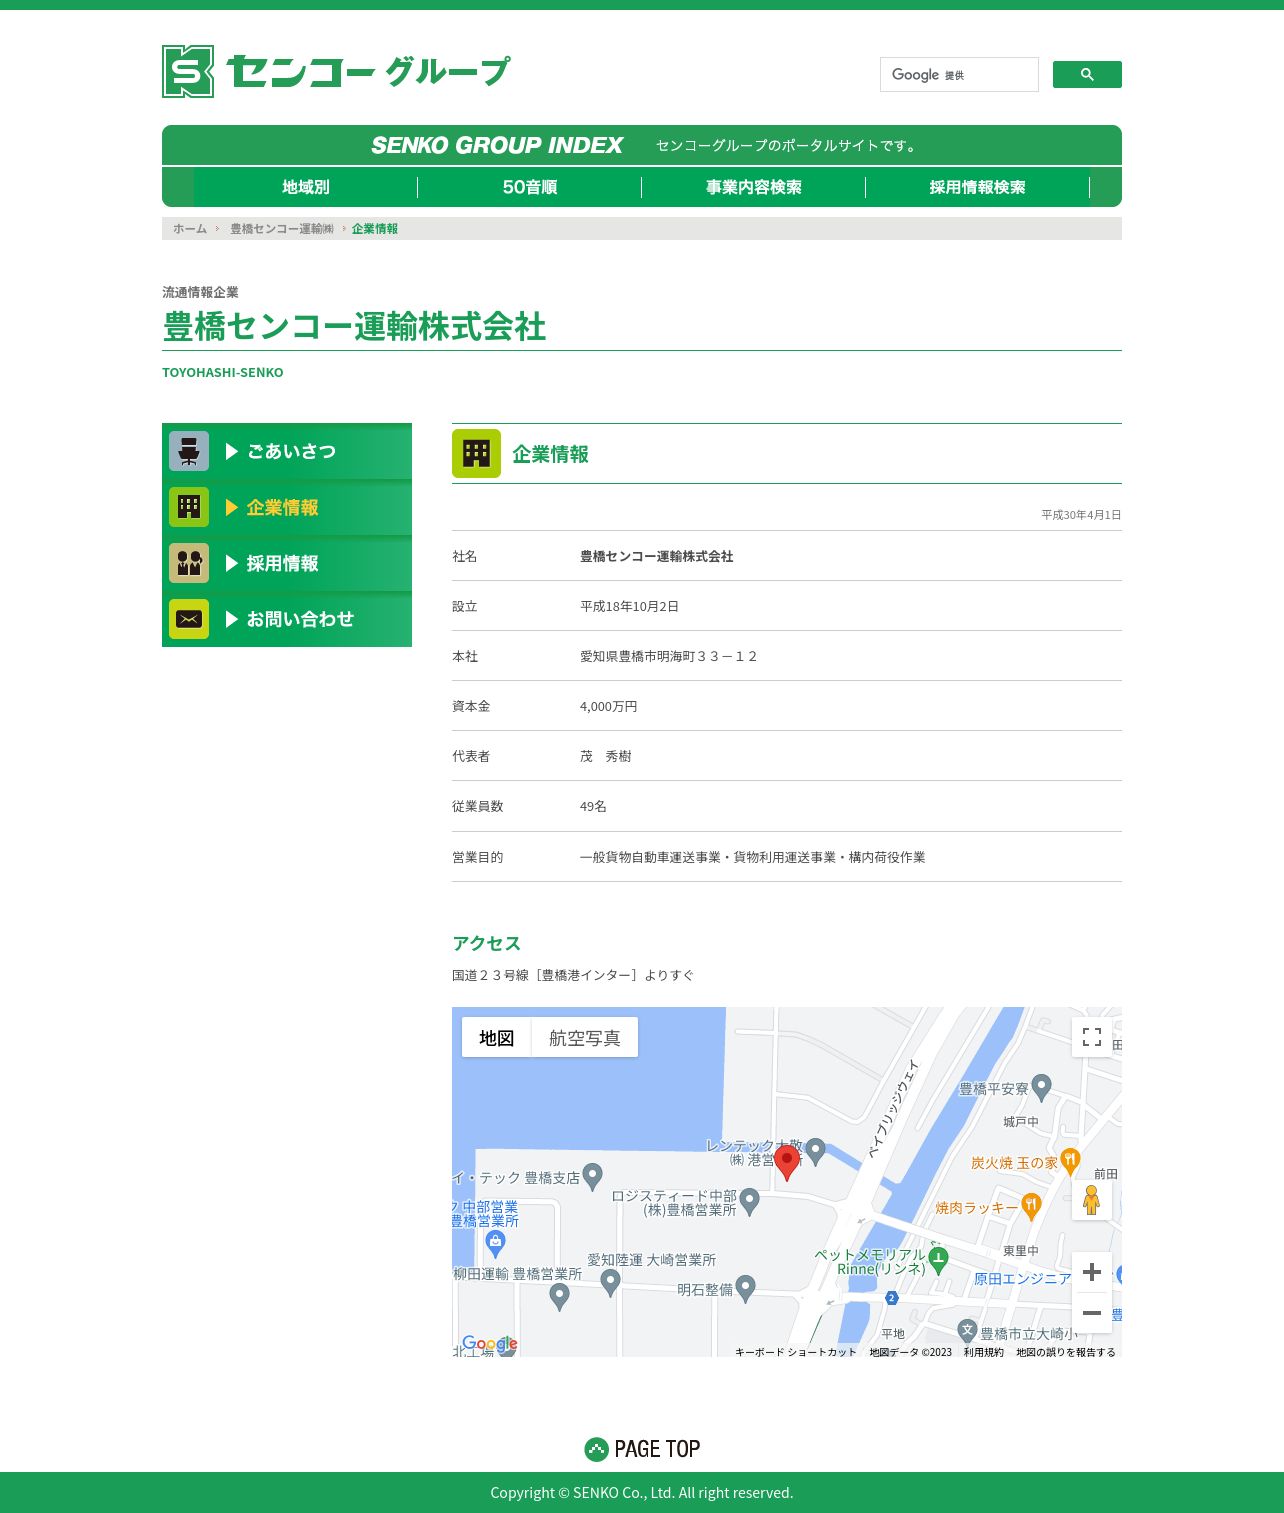1284x1513 pixels.
Task: Click the company name value in 社名 row
Action: (x=657, y=556)
